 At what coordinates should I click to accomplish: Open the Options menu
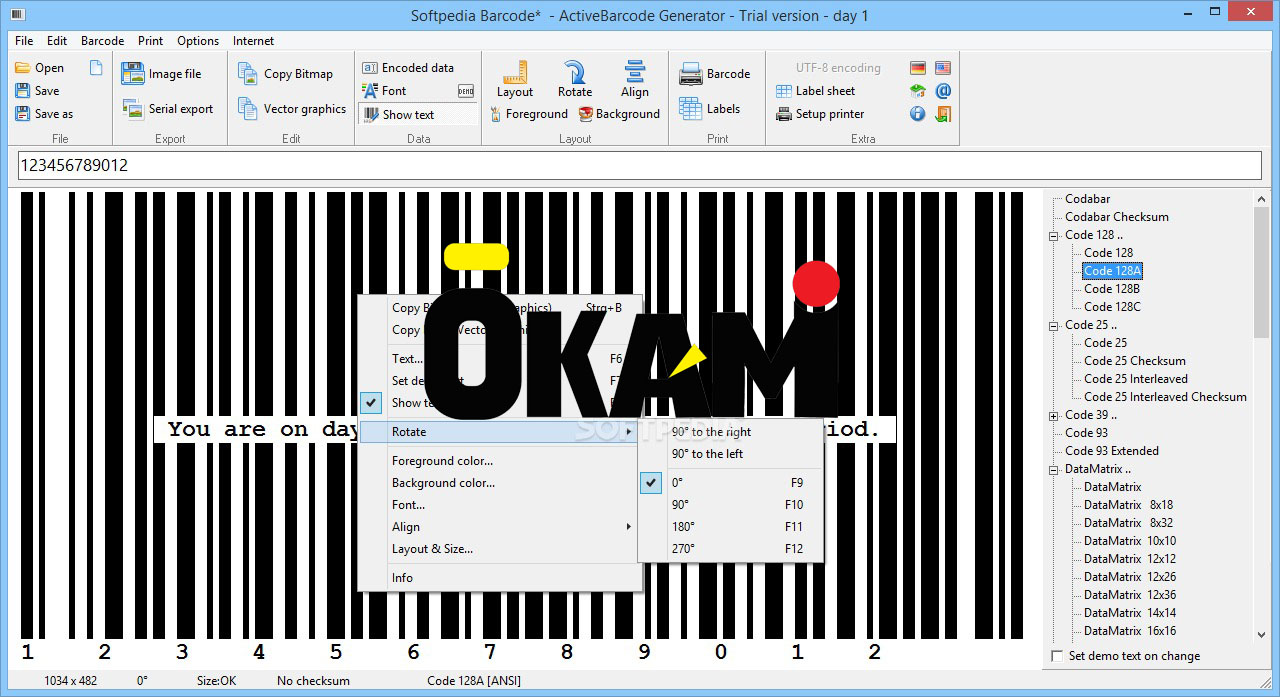[x=197, y=41]
